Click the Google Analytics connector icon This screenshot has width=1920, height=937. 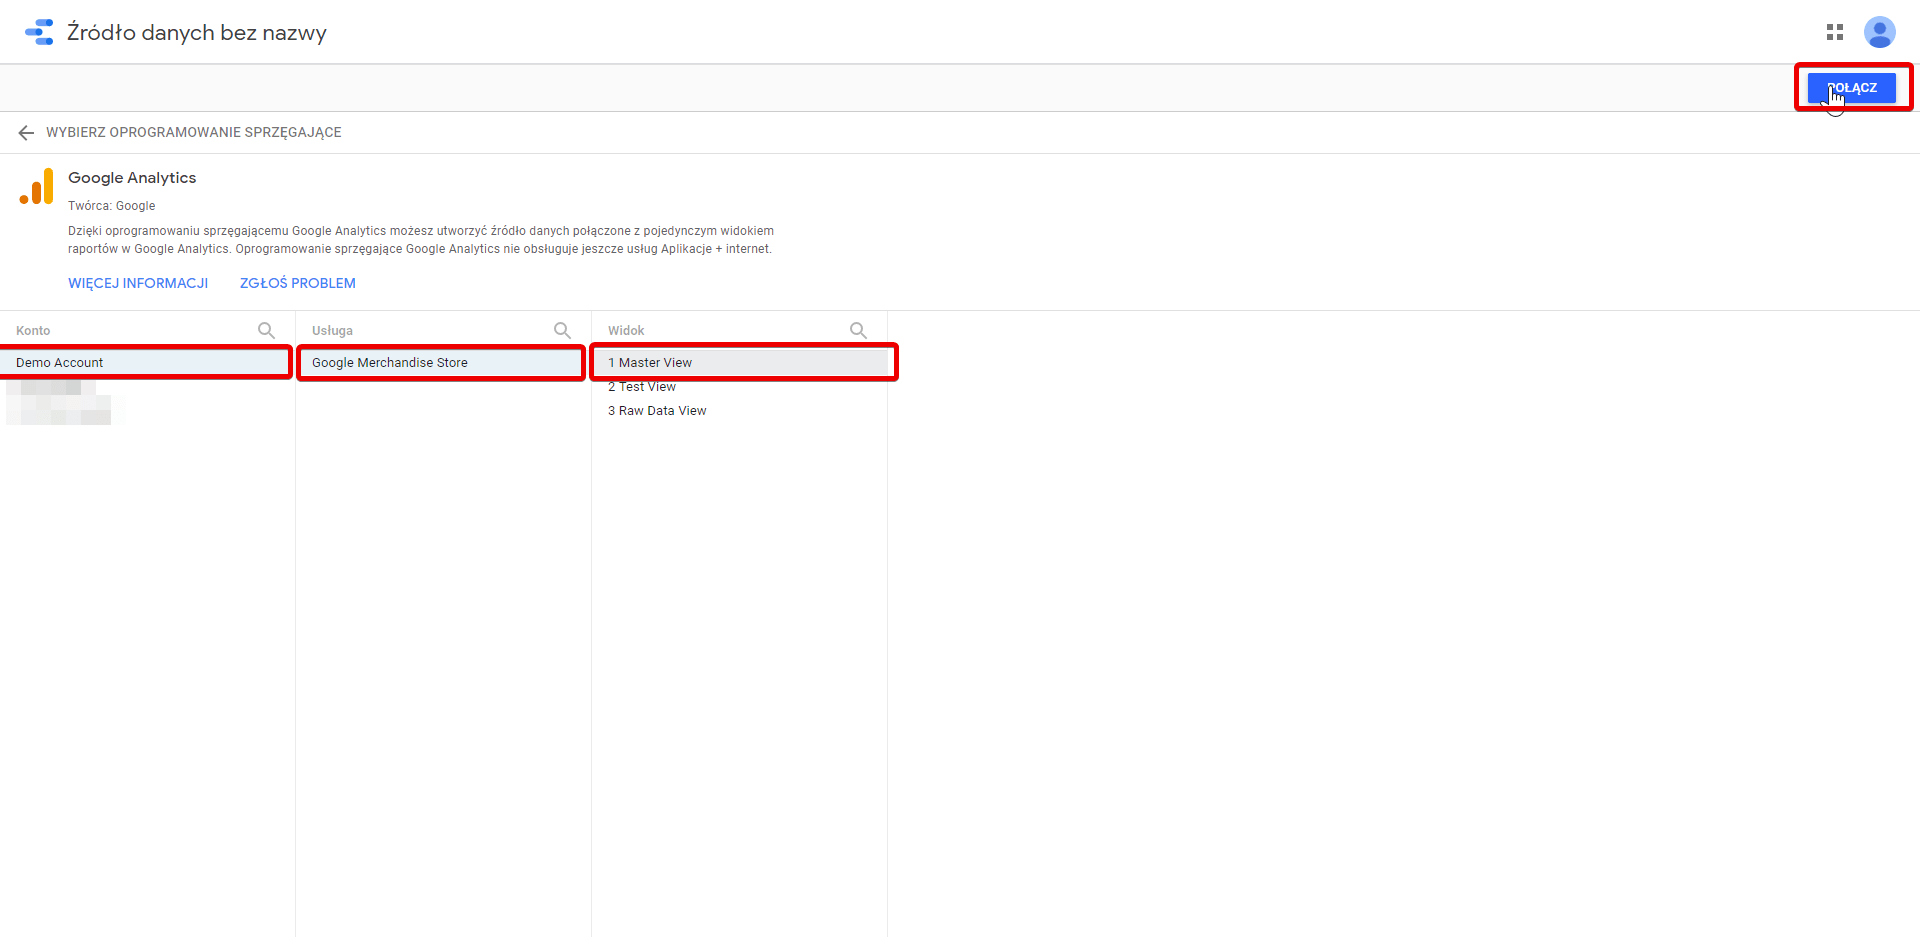coord(37,187)
